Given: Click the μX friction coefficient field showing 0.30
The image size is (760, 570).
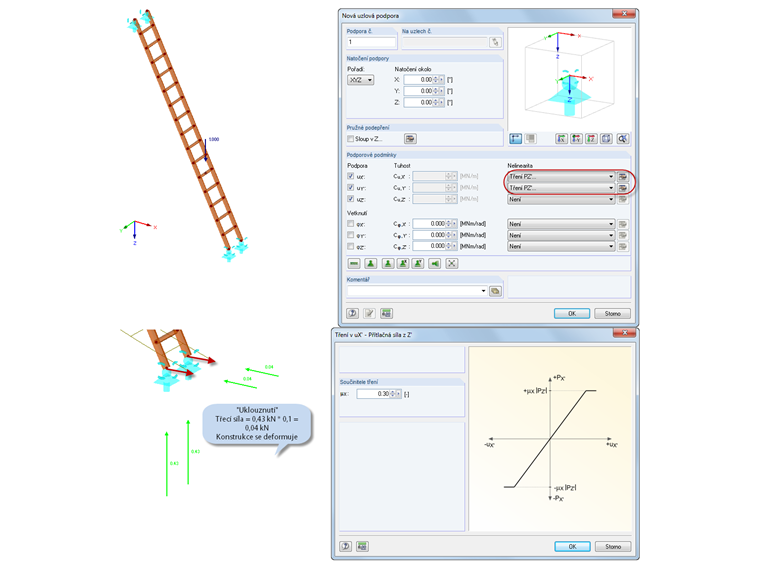Looking at the screenshot, I should point(373,394).
